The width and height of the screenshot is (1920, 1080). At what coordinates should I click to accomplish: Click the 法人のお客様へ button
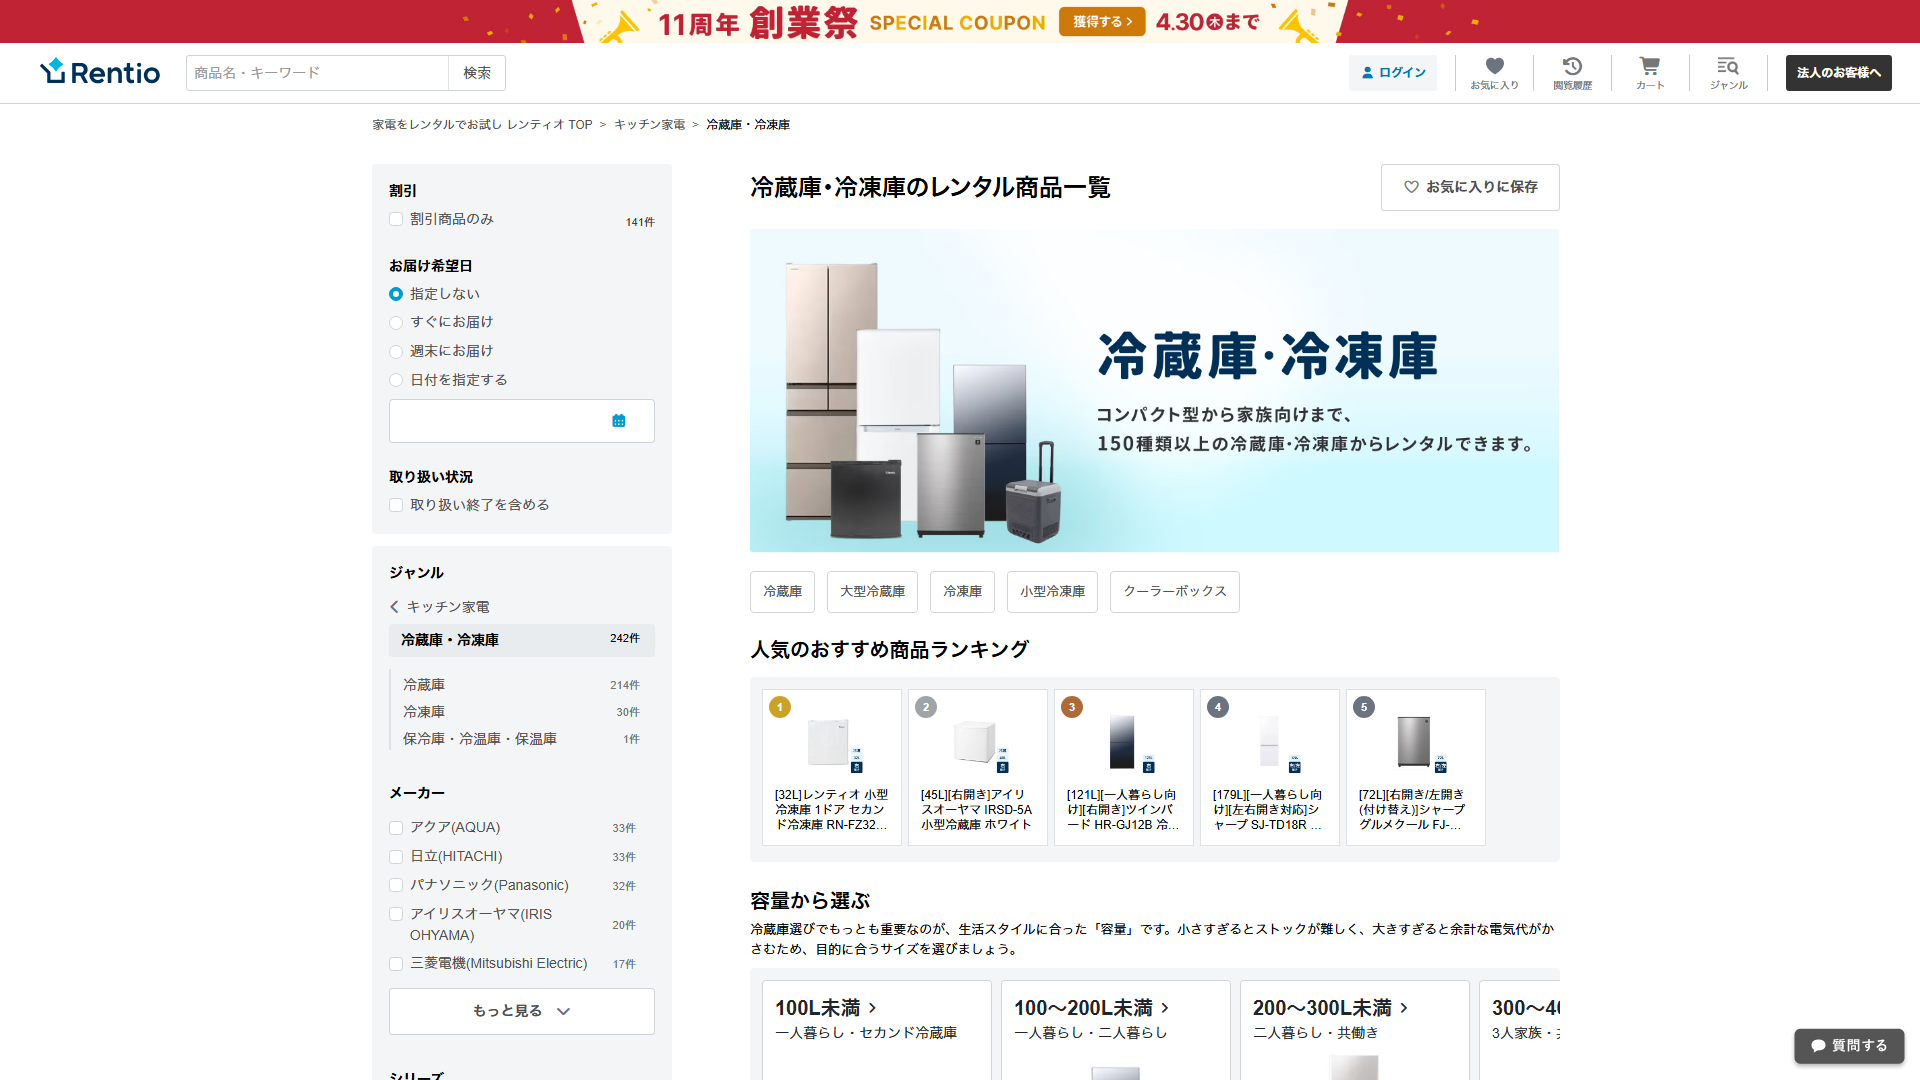coord(1838,73)
